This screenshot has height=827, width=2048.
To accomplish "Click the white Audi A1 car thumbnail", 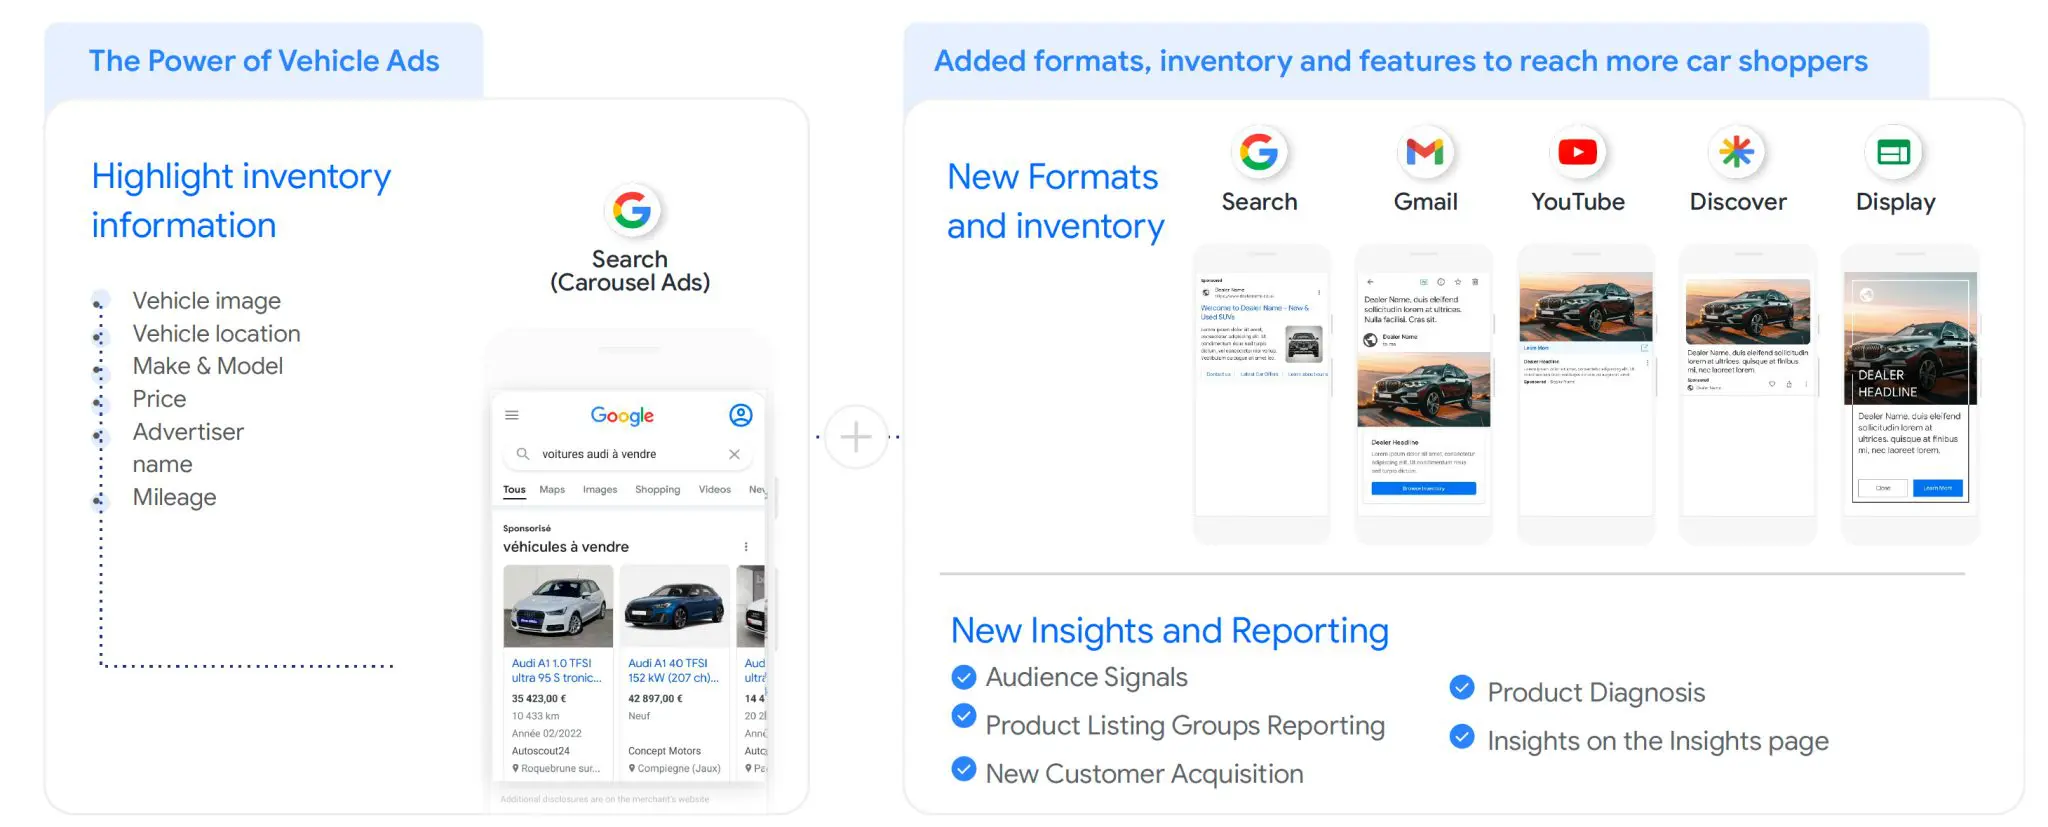I will pos(558,607).
